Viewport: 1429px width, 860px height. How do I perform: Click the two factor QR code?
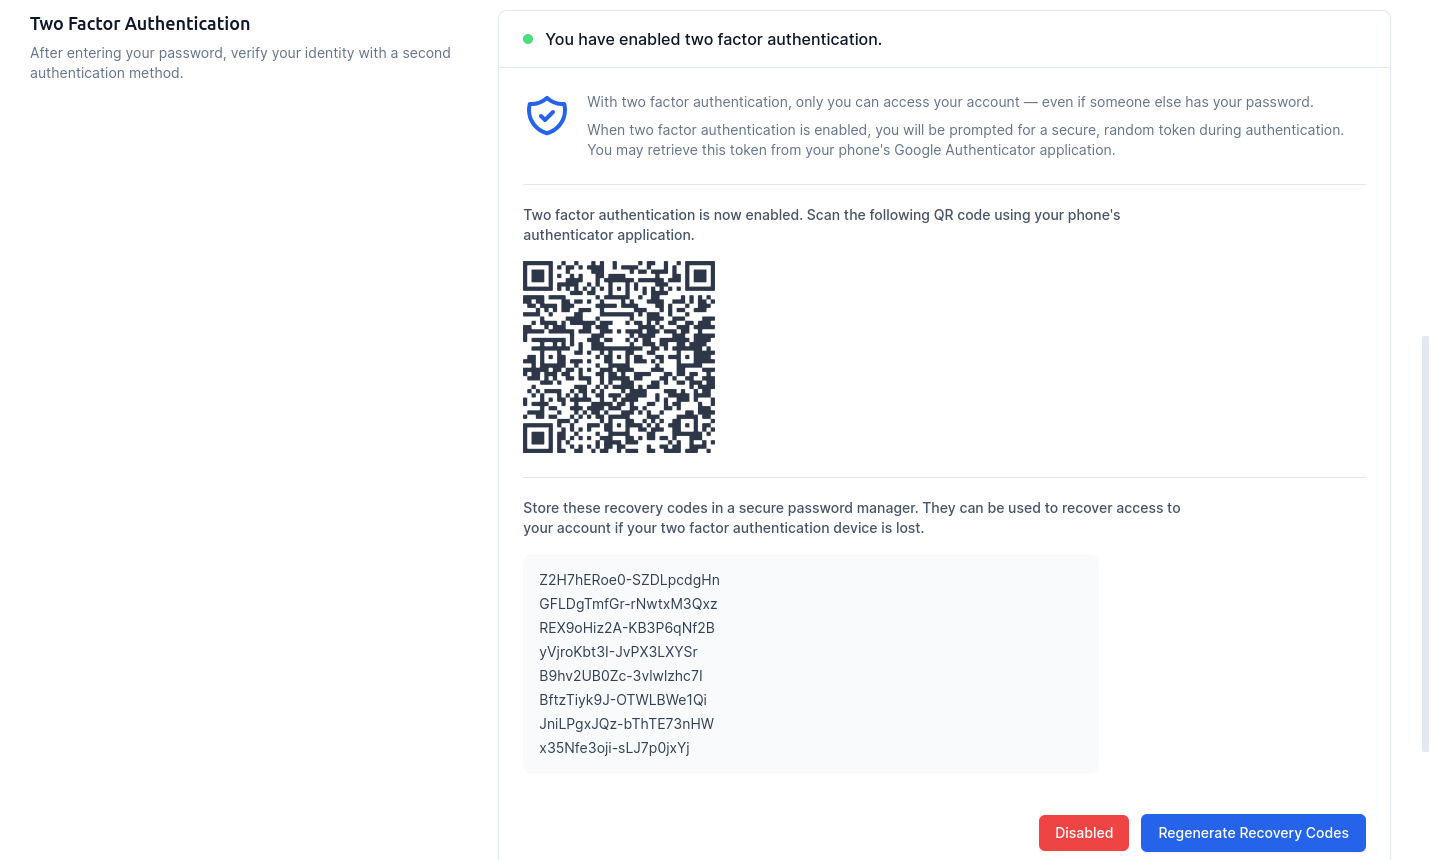[x=619, y=357]
